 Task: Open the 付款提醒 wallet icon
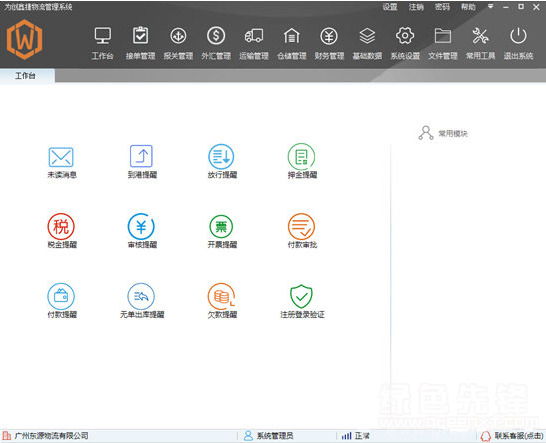(61, 296)
